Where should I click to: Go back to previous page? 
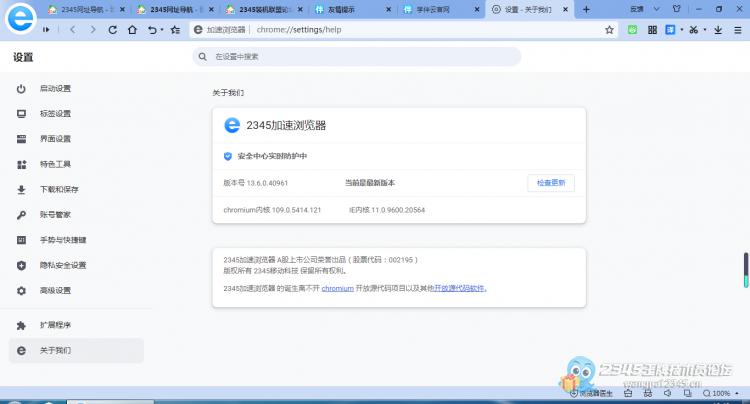pos(73,30)
